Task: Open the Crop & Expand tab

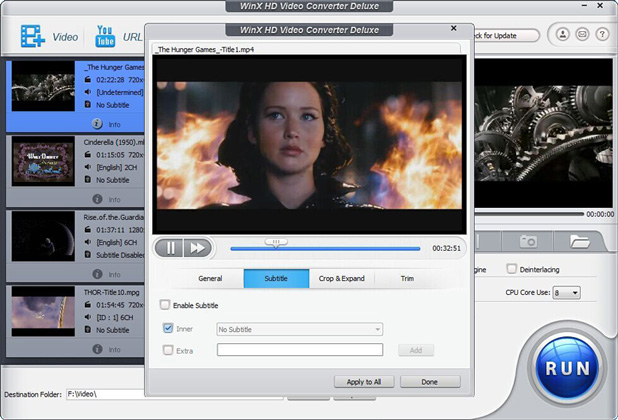Action: click(342, 279)
